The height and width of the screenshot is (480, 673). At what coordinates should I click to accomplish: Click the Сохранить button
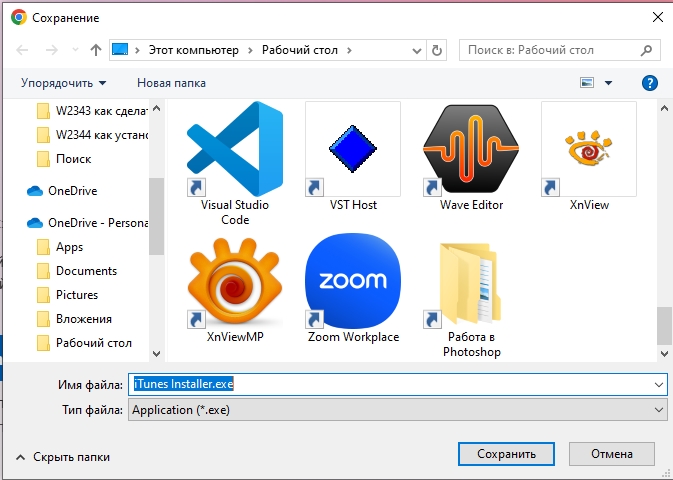click(506, 454)
